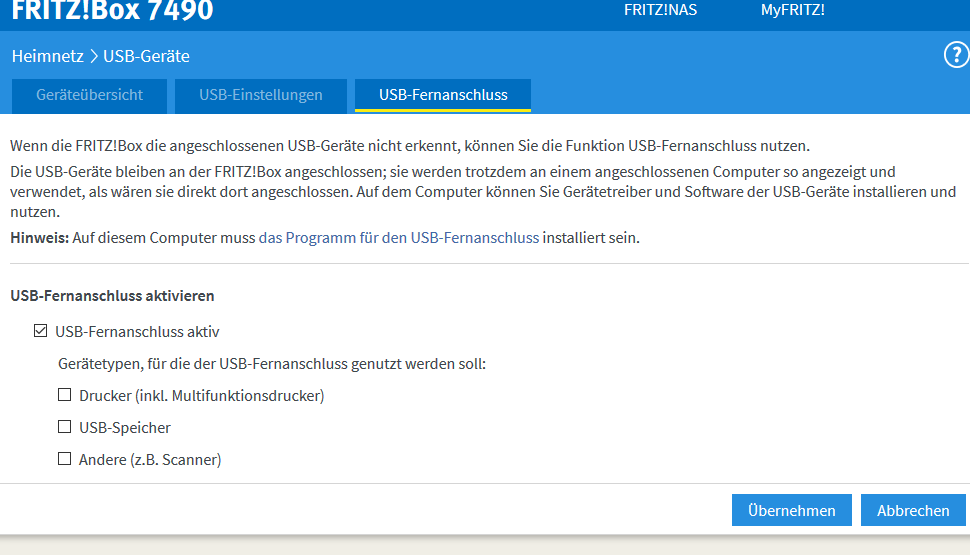Open the USB-Fernanschluss program download link
Screen dimensions: 970x555
pyautogui.click(x=399, y=238)
